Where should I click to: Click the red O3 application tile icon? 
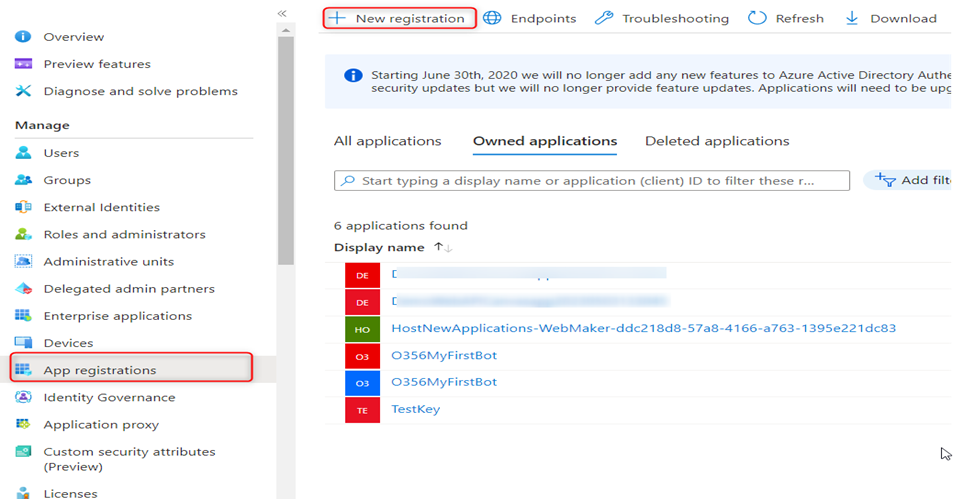pos(363,357)
